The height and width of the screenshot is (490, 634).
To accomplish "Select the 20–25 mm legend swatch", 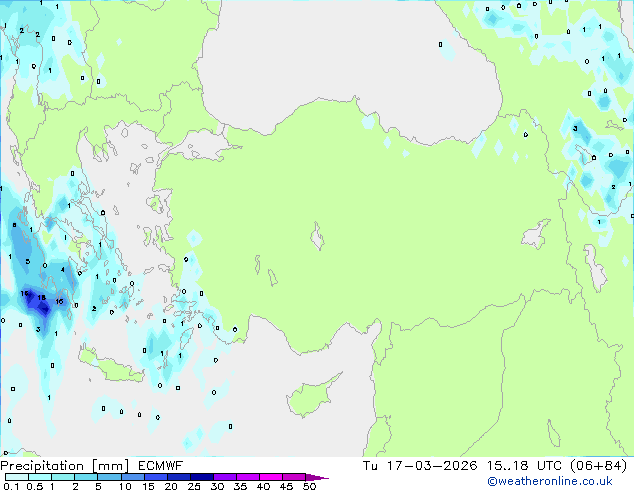I will [x=178, y=477].
